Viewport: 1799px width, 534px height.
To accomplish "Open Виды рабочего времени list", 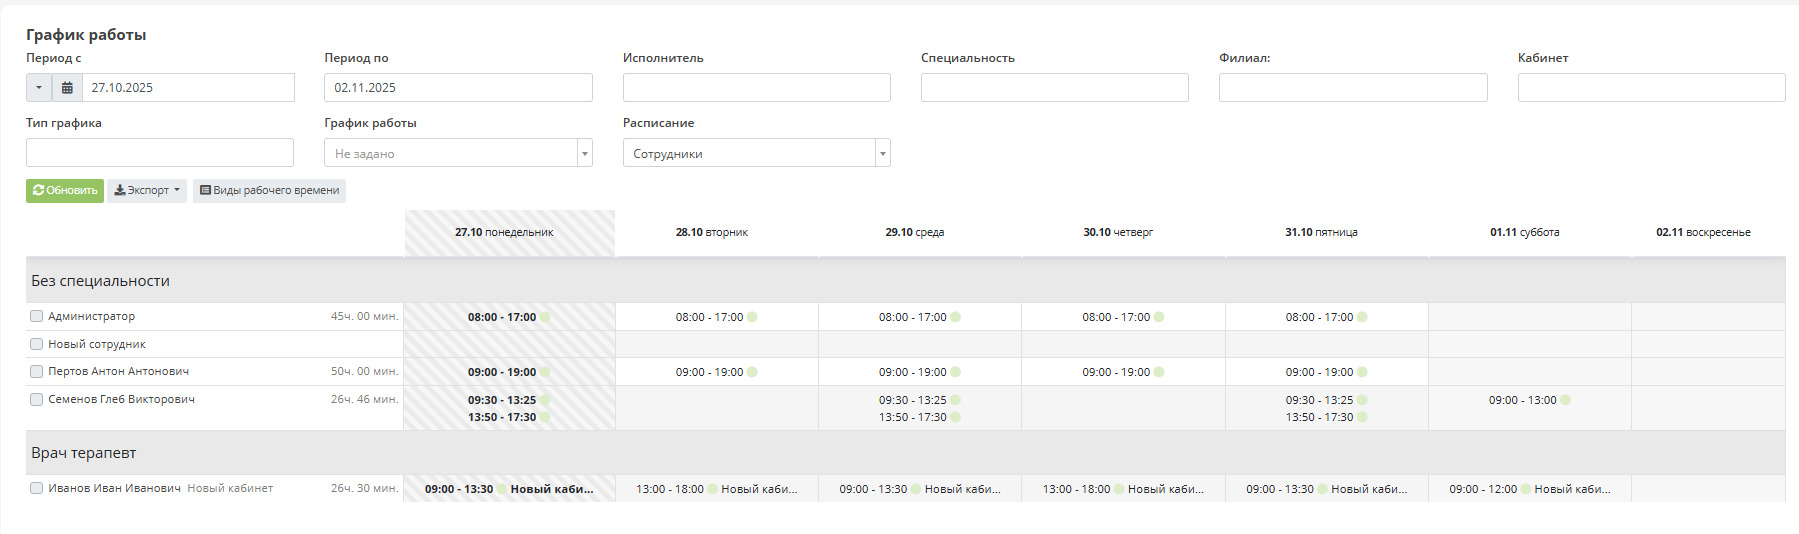I will click(269, 190).
